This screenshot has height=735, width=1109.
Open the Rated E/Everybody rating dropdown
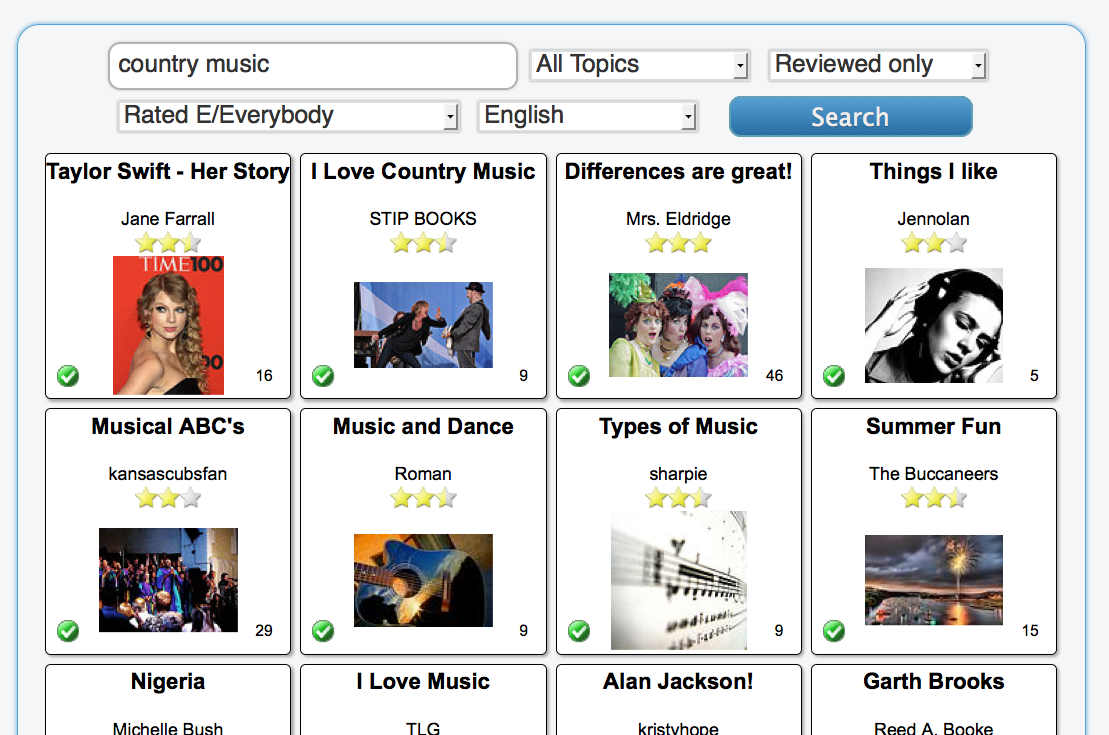[x=288, y=116]
